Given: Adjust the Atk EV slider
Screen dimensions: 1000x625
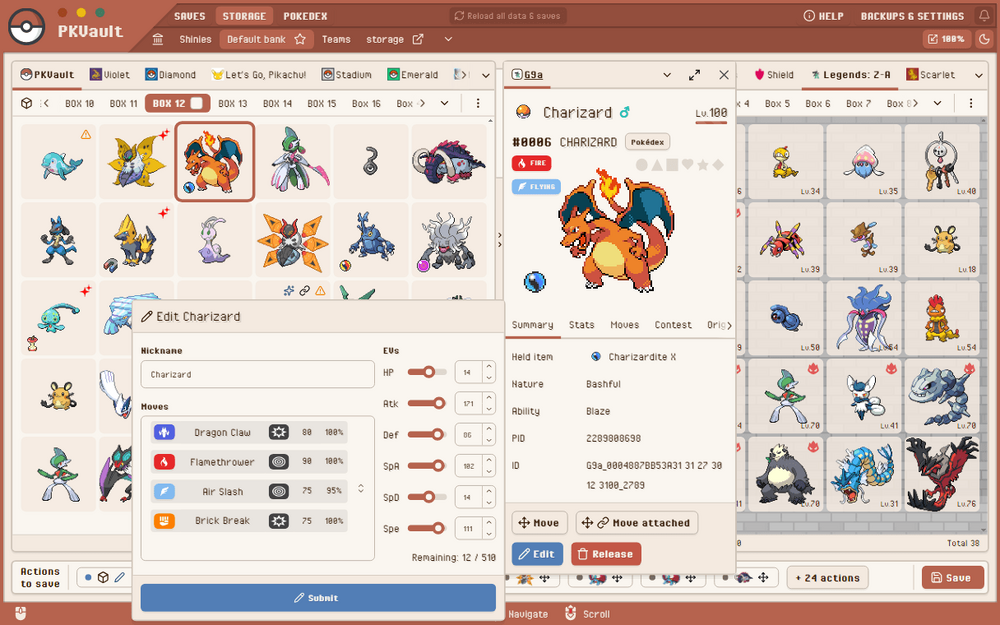Looking at the screenshot, I should click(x=426, y=403).
